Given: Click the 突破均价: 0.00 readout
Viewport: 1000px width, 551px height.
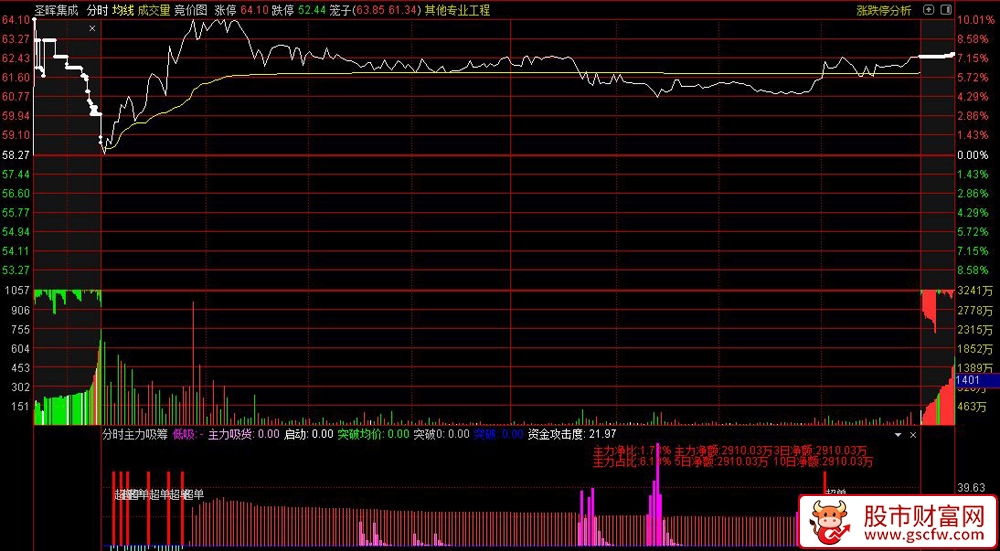Looking at the screenshot, I should tap(373, 435).
